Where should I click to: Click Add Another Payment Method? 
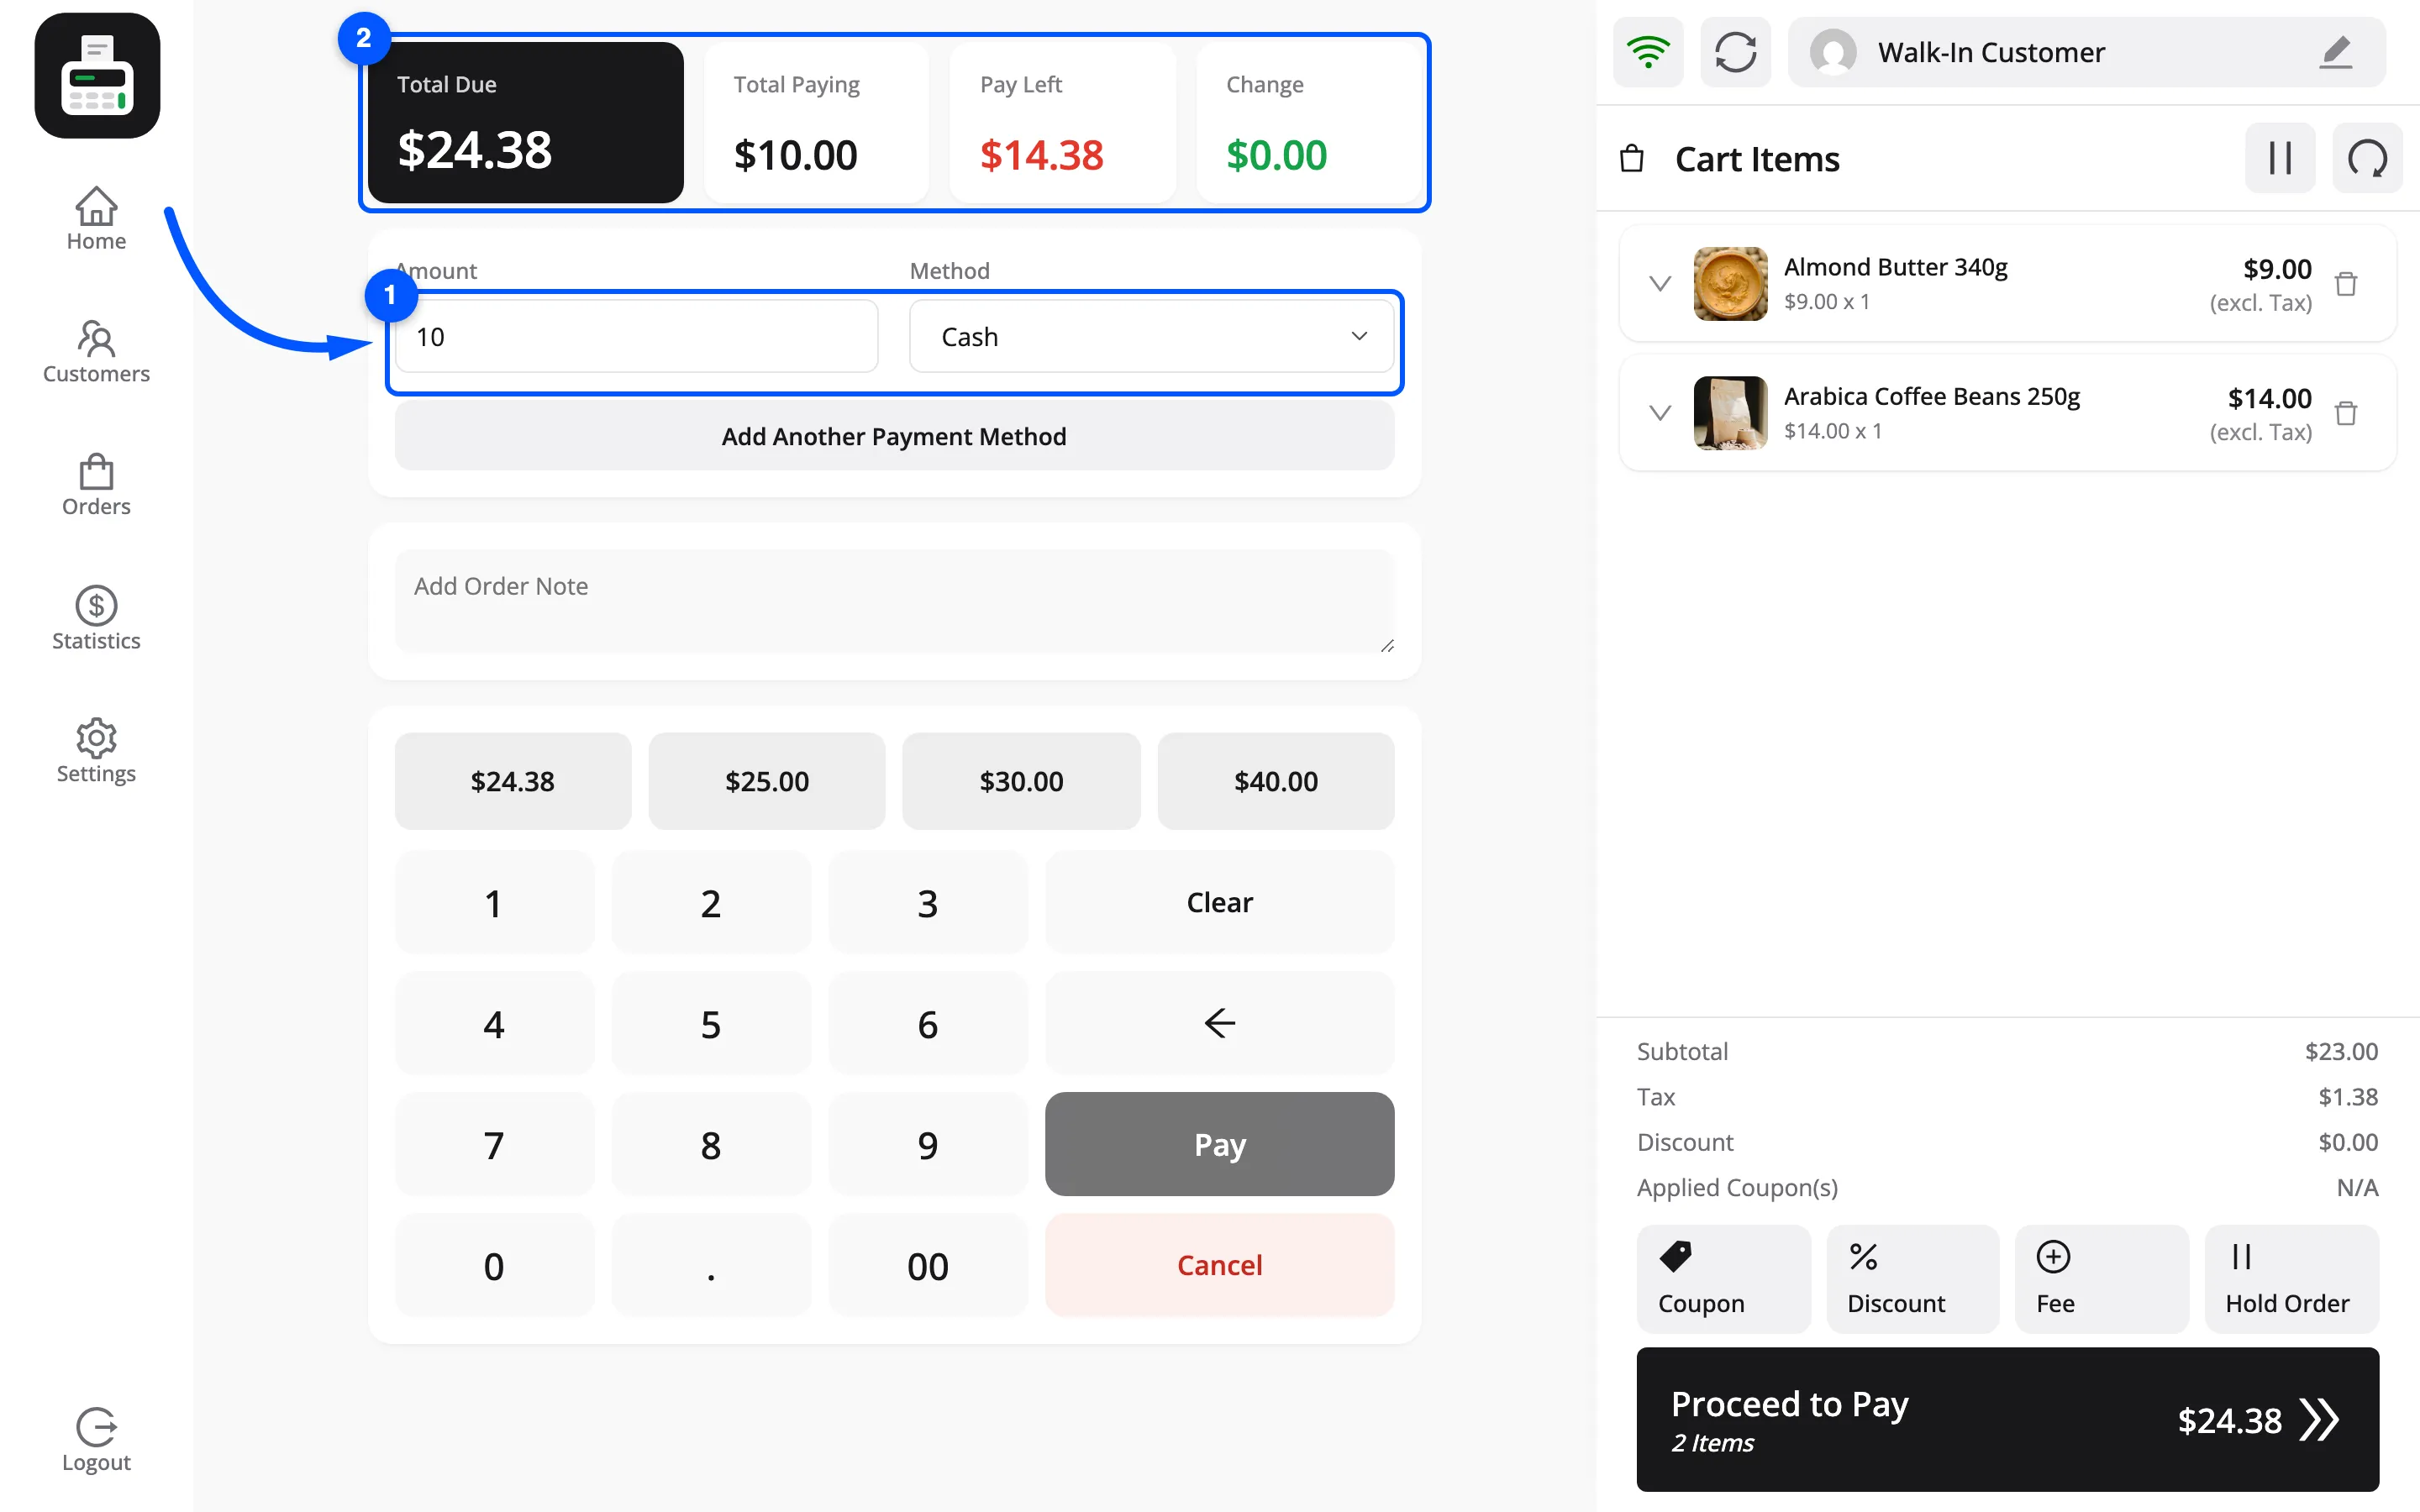tap(894, 436)
